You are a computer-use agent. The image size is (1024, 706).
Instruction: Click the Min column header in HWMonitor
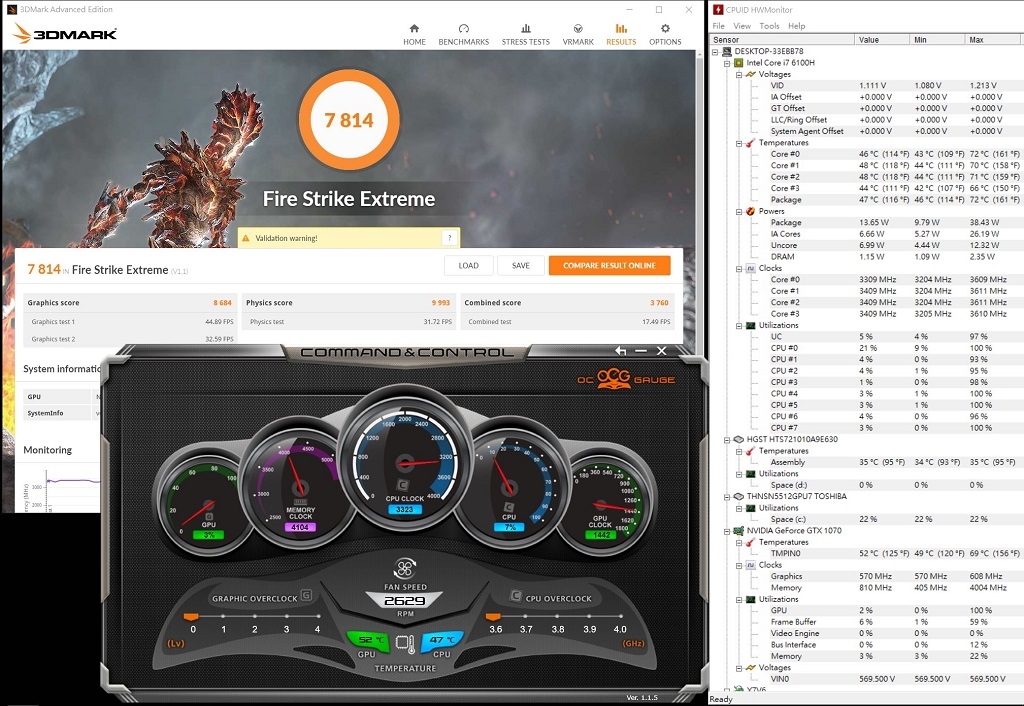click(x=937, y=40)
